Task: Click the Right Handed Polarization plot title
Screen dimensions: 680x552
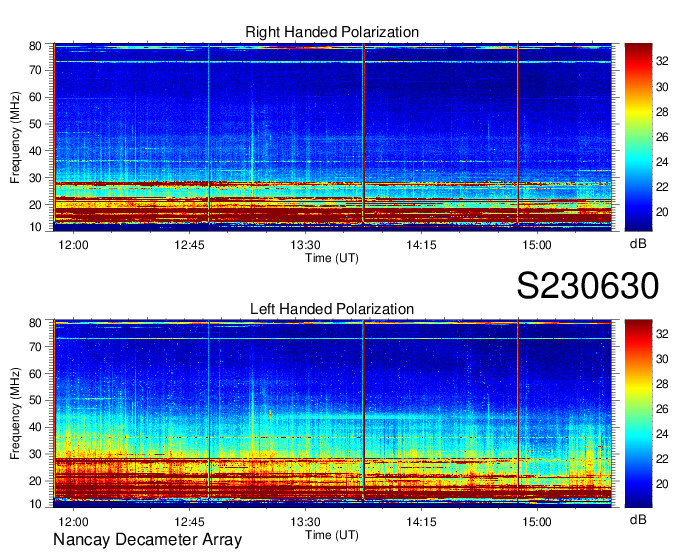Action: pyautogui.click(x=332, y=32)
